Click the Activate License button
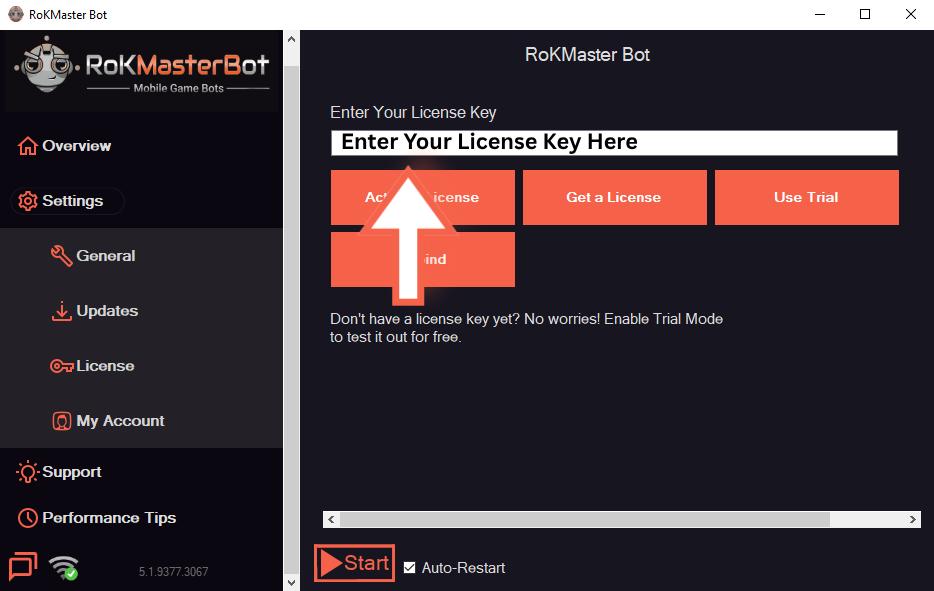Screen dimensions: 934x591 (x=423, y=197)
